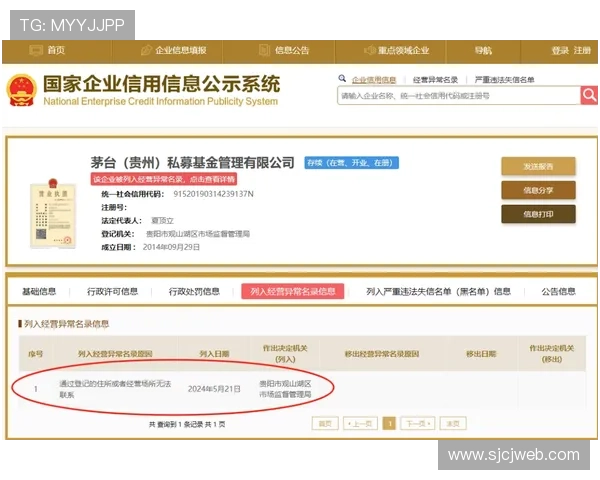
Task: Open 企业信息填报 in the top bar
Action: click(x=181, y=50)
